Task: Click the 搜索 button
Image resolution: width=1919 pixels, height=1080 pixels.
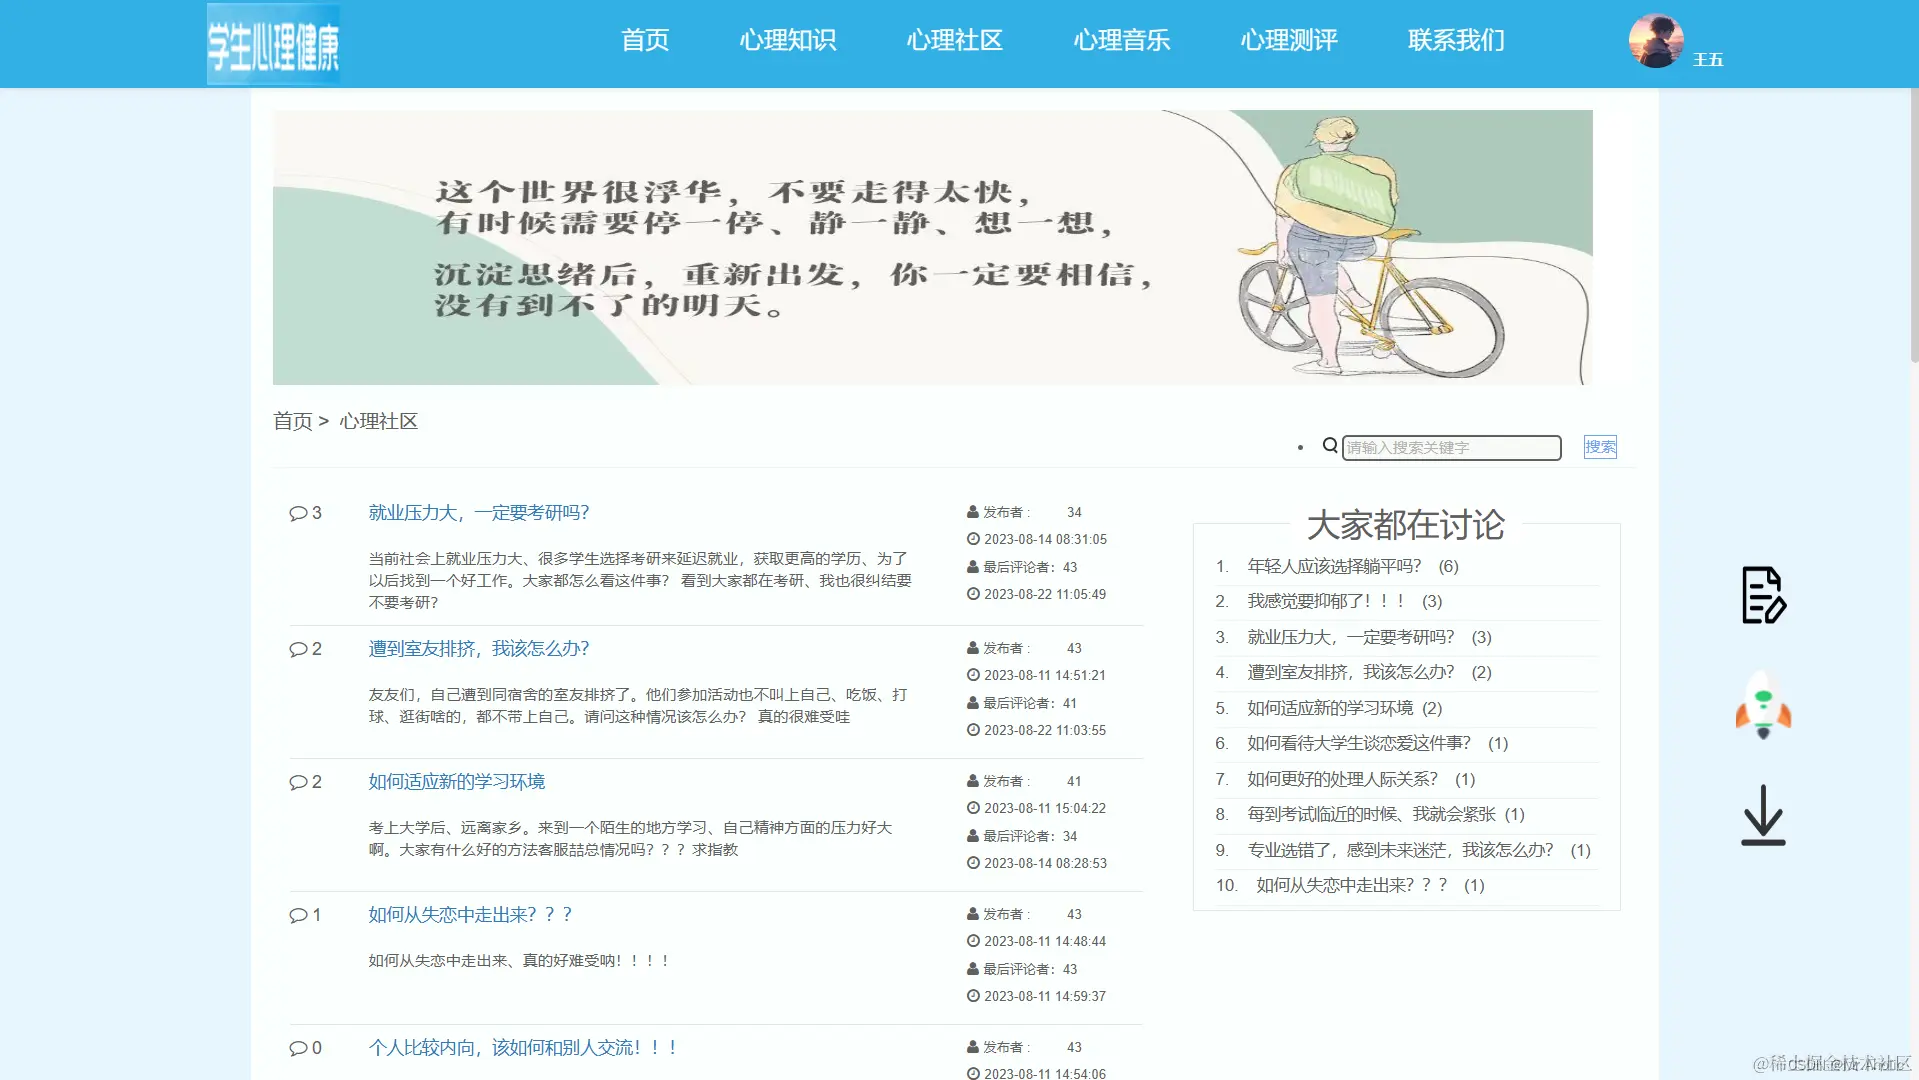Action: 1600,447
